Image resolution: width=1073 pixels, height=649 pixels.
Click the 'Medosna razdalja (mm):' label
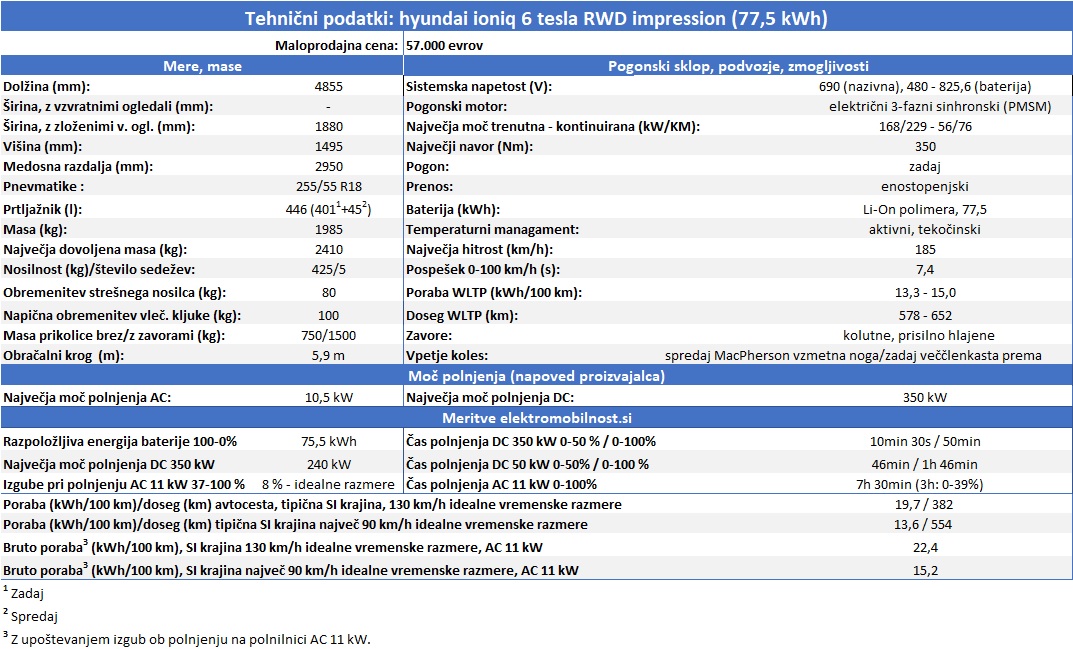(x=78, y=166)
